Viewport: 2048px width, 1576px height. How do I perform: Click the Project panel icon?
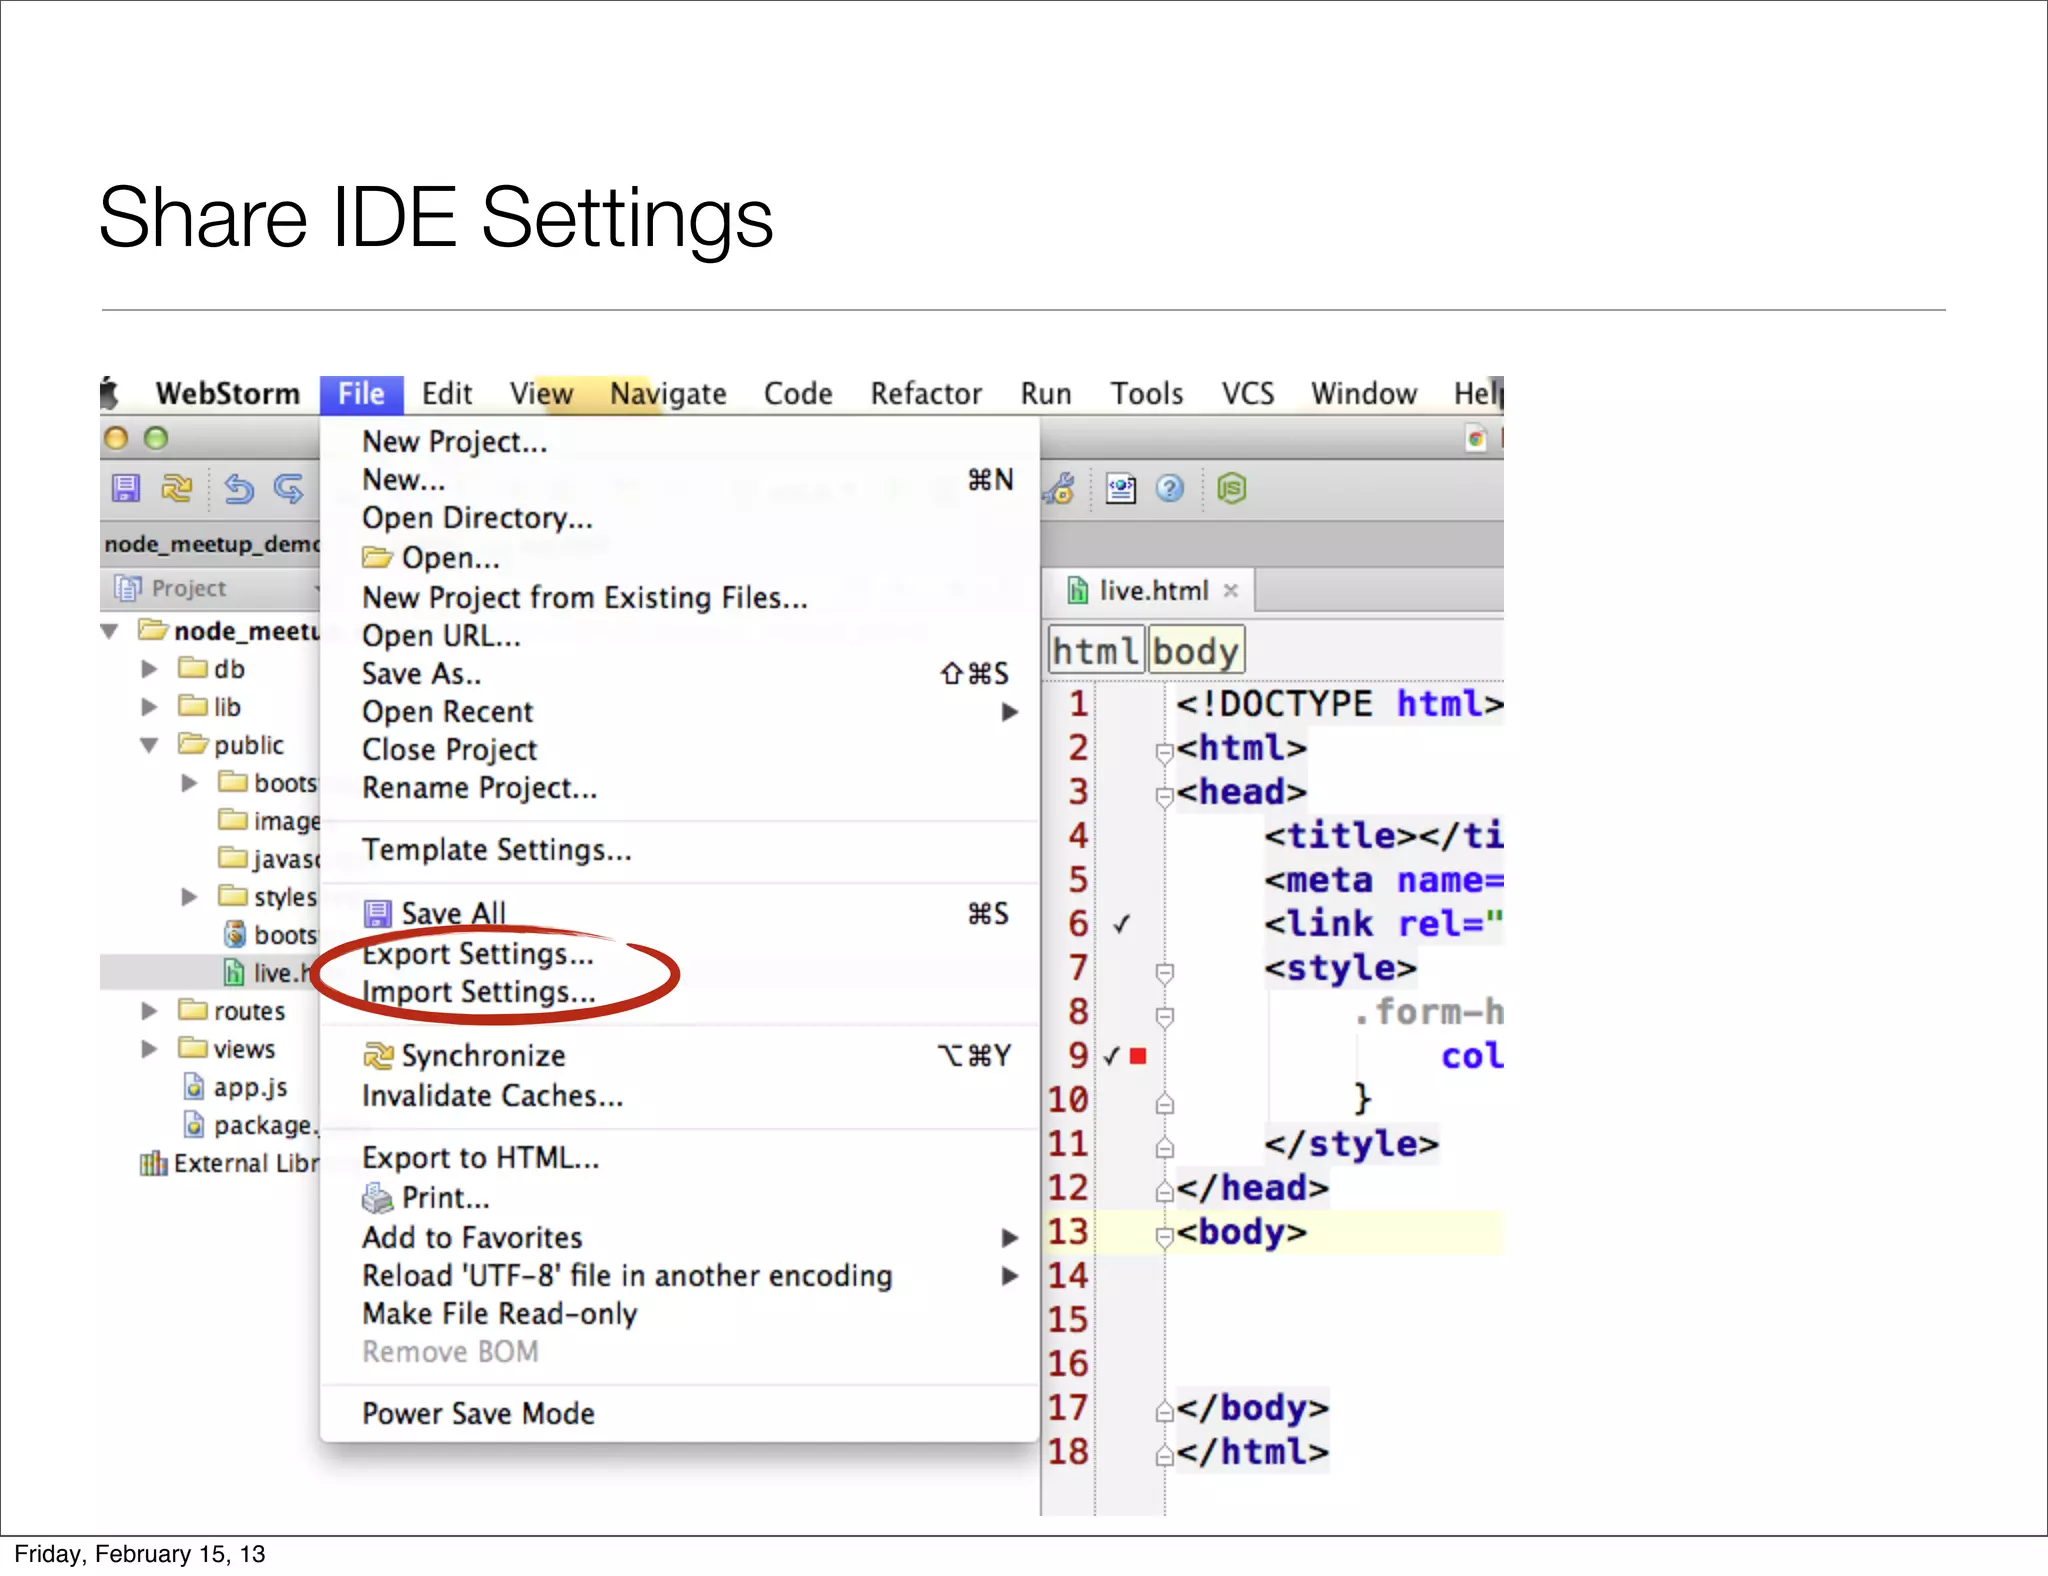(127, 588)
